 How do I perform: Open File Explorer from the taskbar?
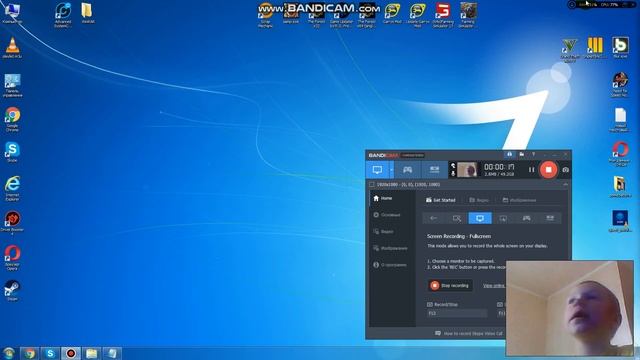click(91, 353)
